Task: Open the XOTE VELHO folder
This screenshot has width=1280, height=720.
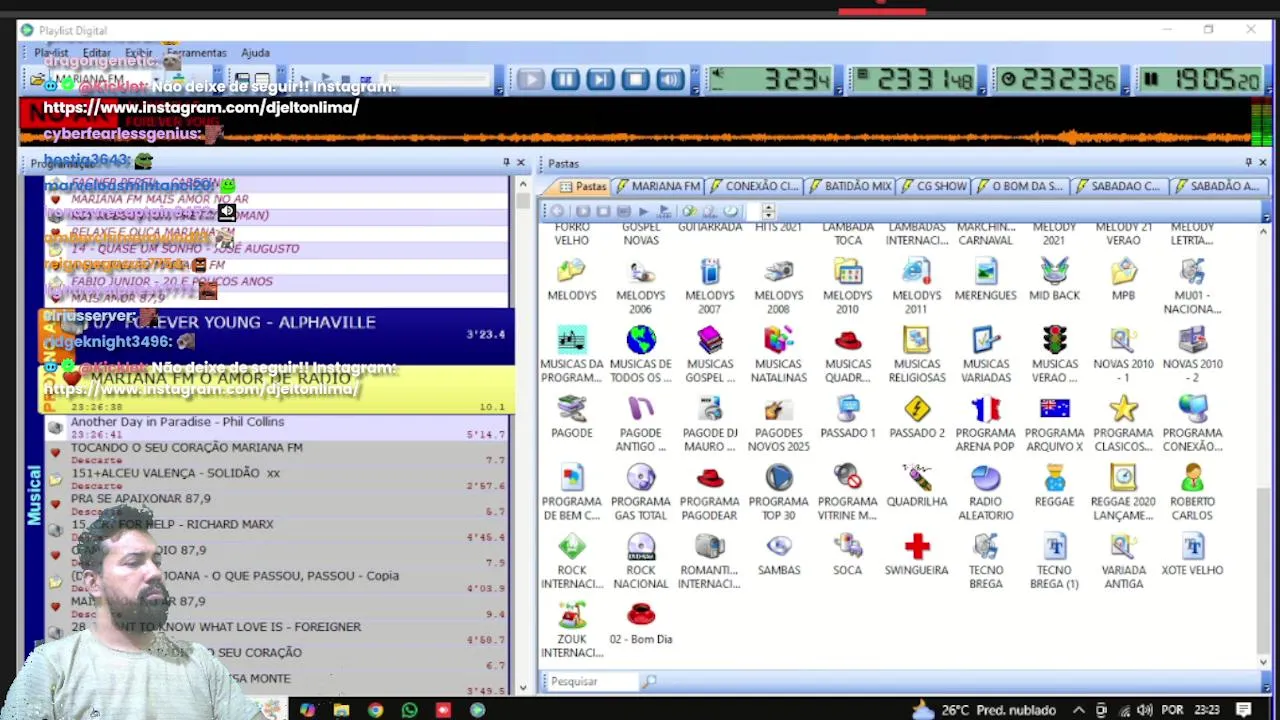Action: [x=1193, y=556]
